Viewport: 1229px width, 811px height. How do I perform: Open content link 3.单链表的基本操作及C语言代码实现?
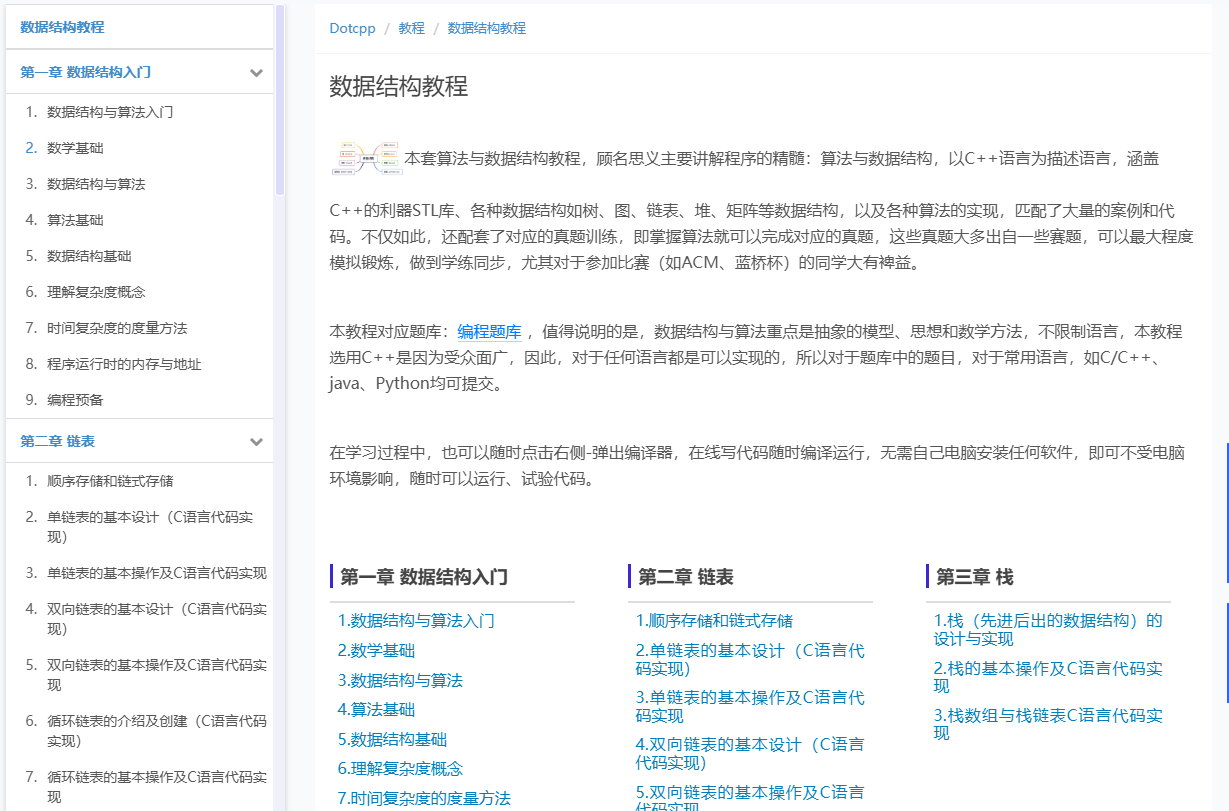(x=750, y=707)
